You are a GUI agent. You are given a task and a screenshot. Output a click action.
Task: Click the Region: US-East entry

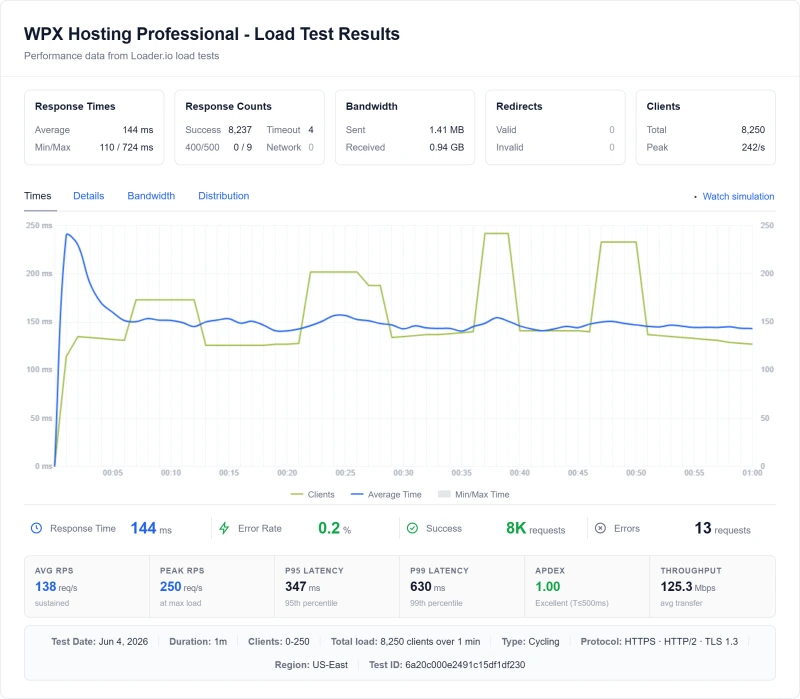click(311, 665)
